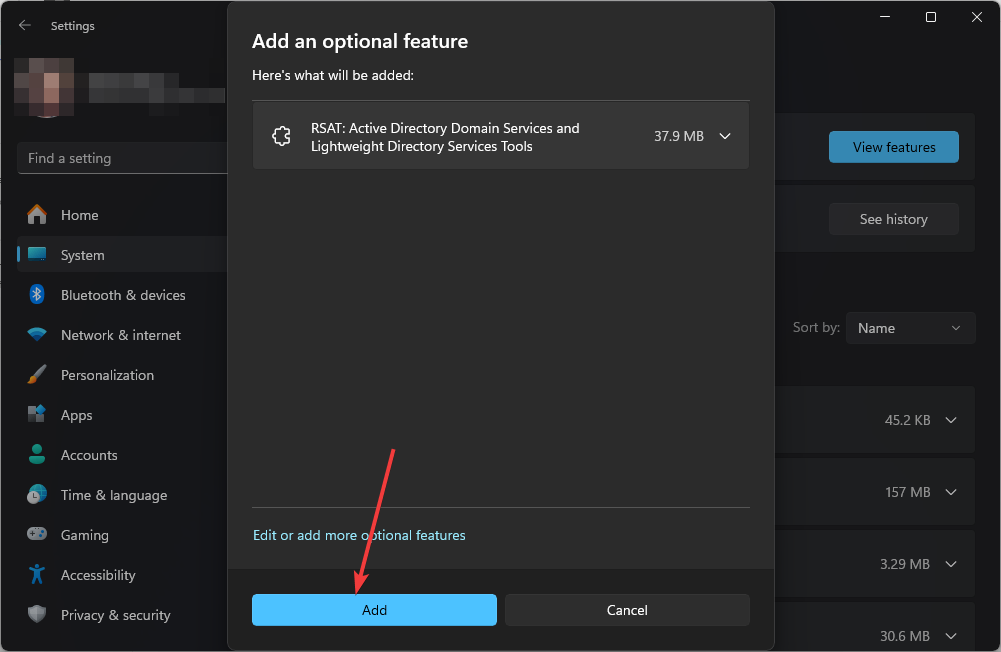Viewport: 1001px width, 652px height.
Task: Cancel adding the optional feature
Action: tap(627, 610)
